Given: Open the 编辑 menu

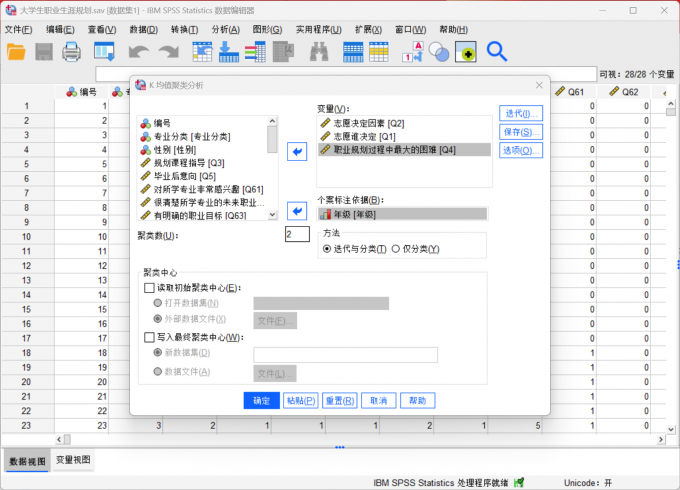Looking at the screenshot, I should (x=60, y=29).
